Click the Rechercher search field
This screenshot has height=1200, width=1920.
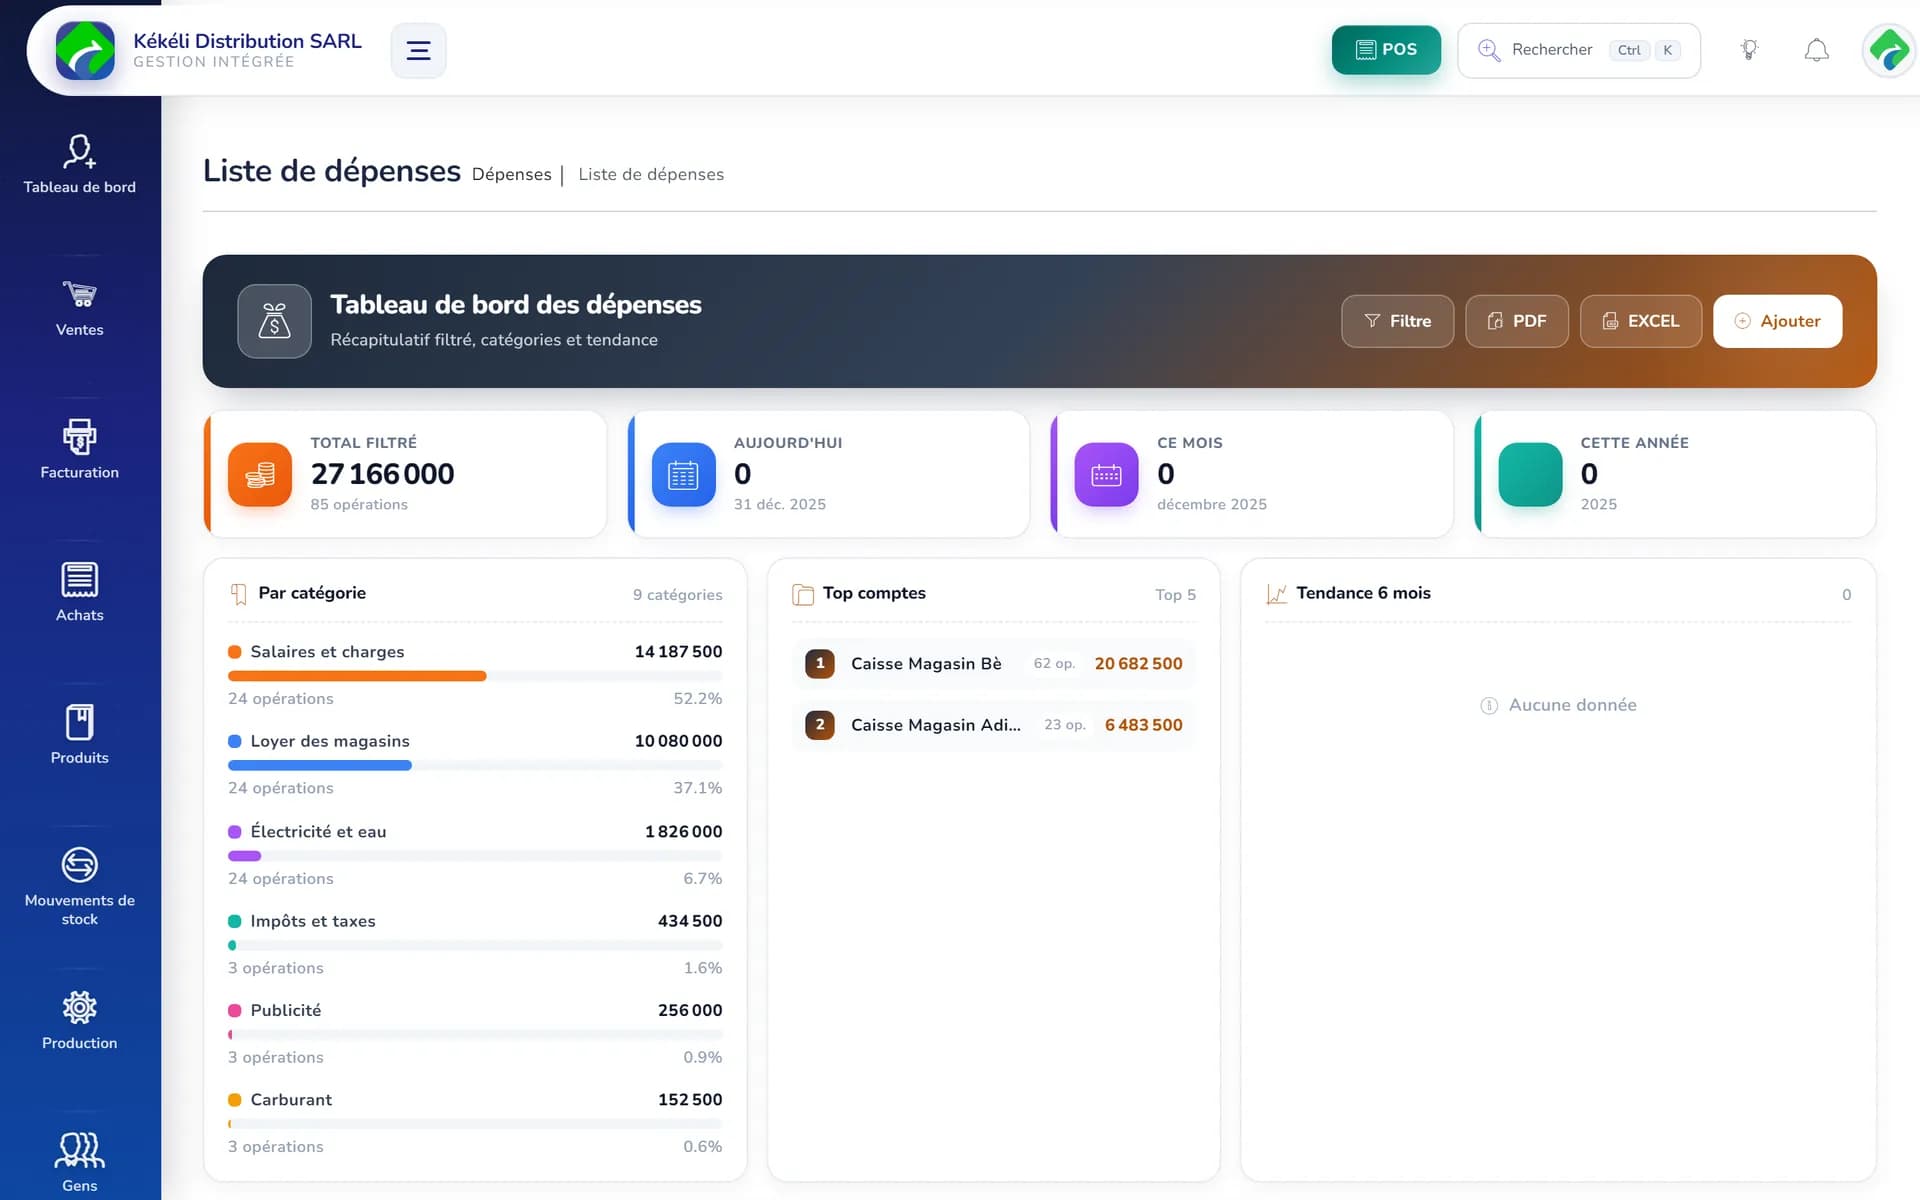tap(1579, 50)
